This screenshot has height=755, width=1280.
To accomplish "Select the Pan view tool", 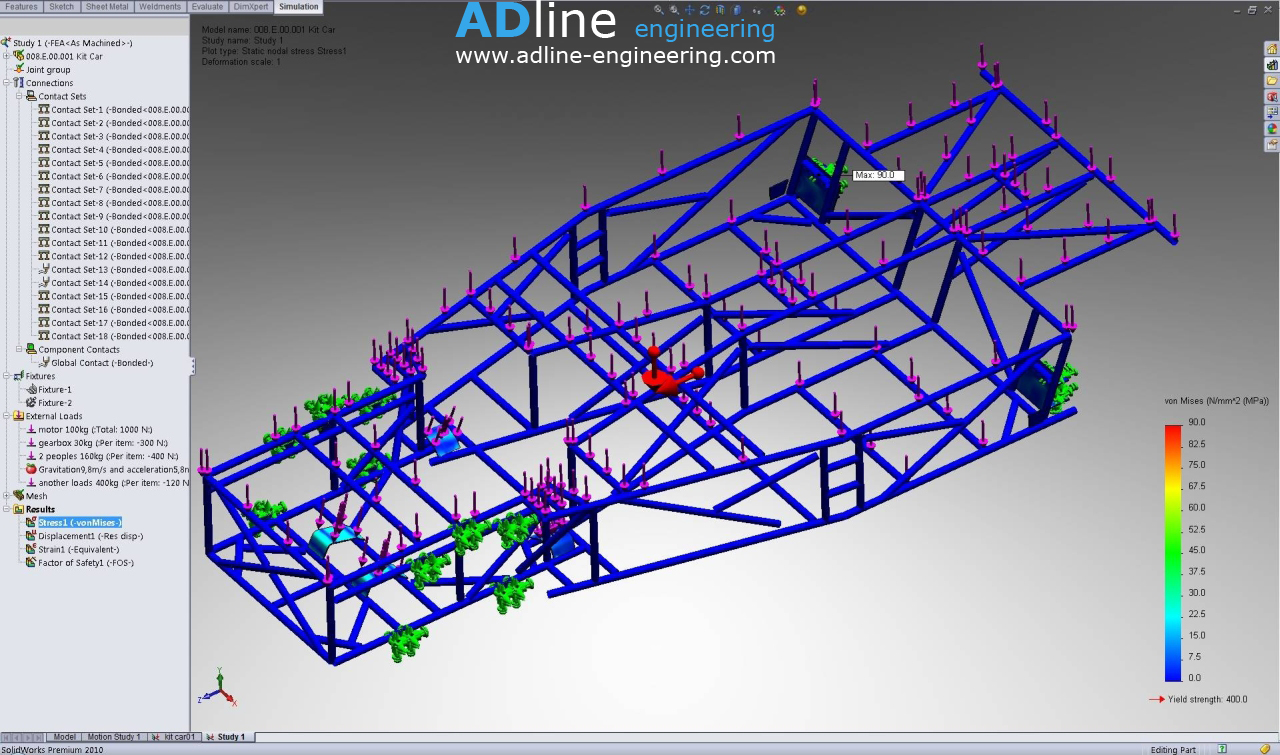I will 689,9.
